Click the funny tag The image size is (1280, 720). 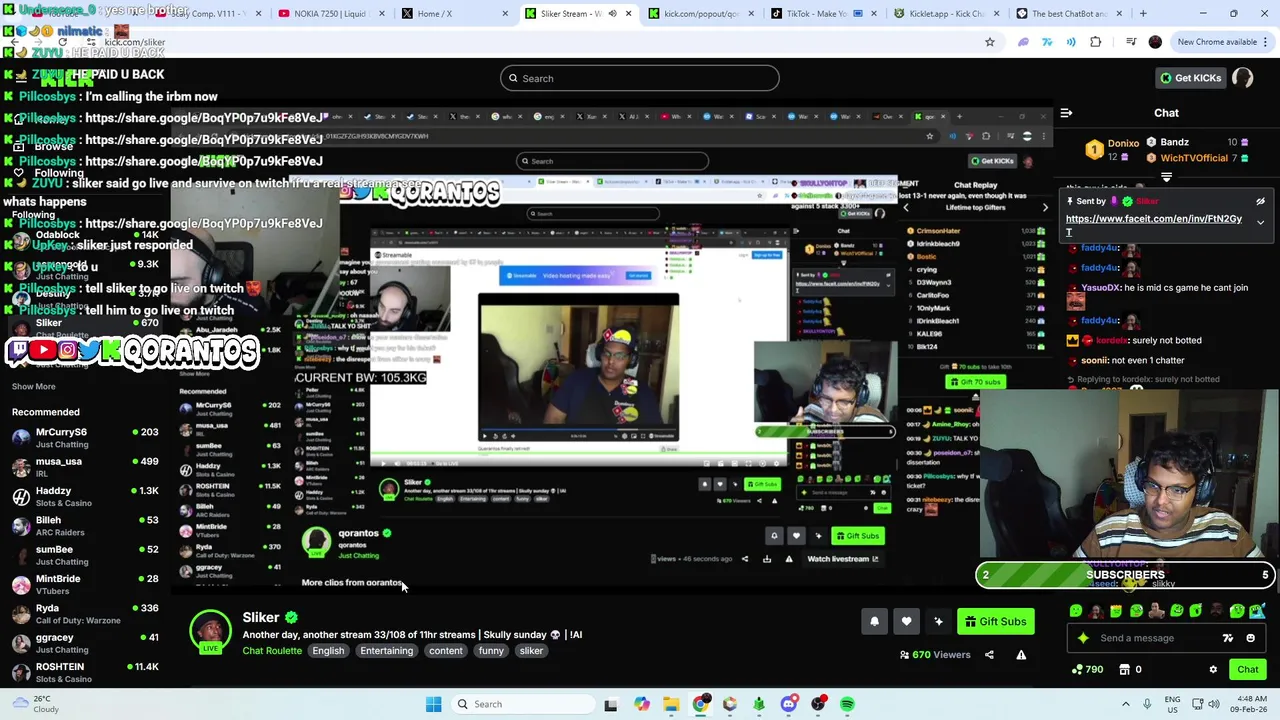491,651
